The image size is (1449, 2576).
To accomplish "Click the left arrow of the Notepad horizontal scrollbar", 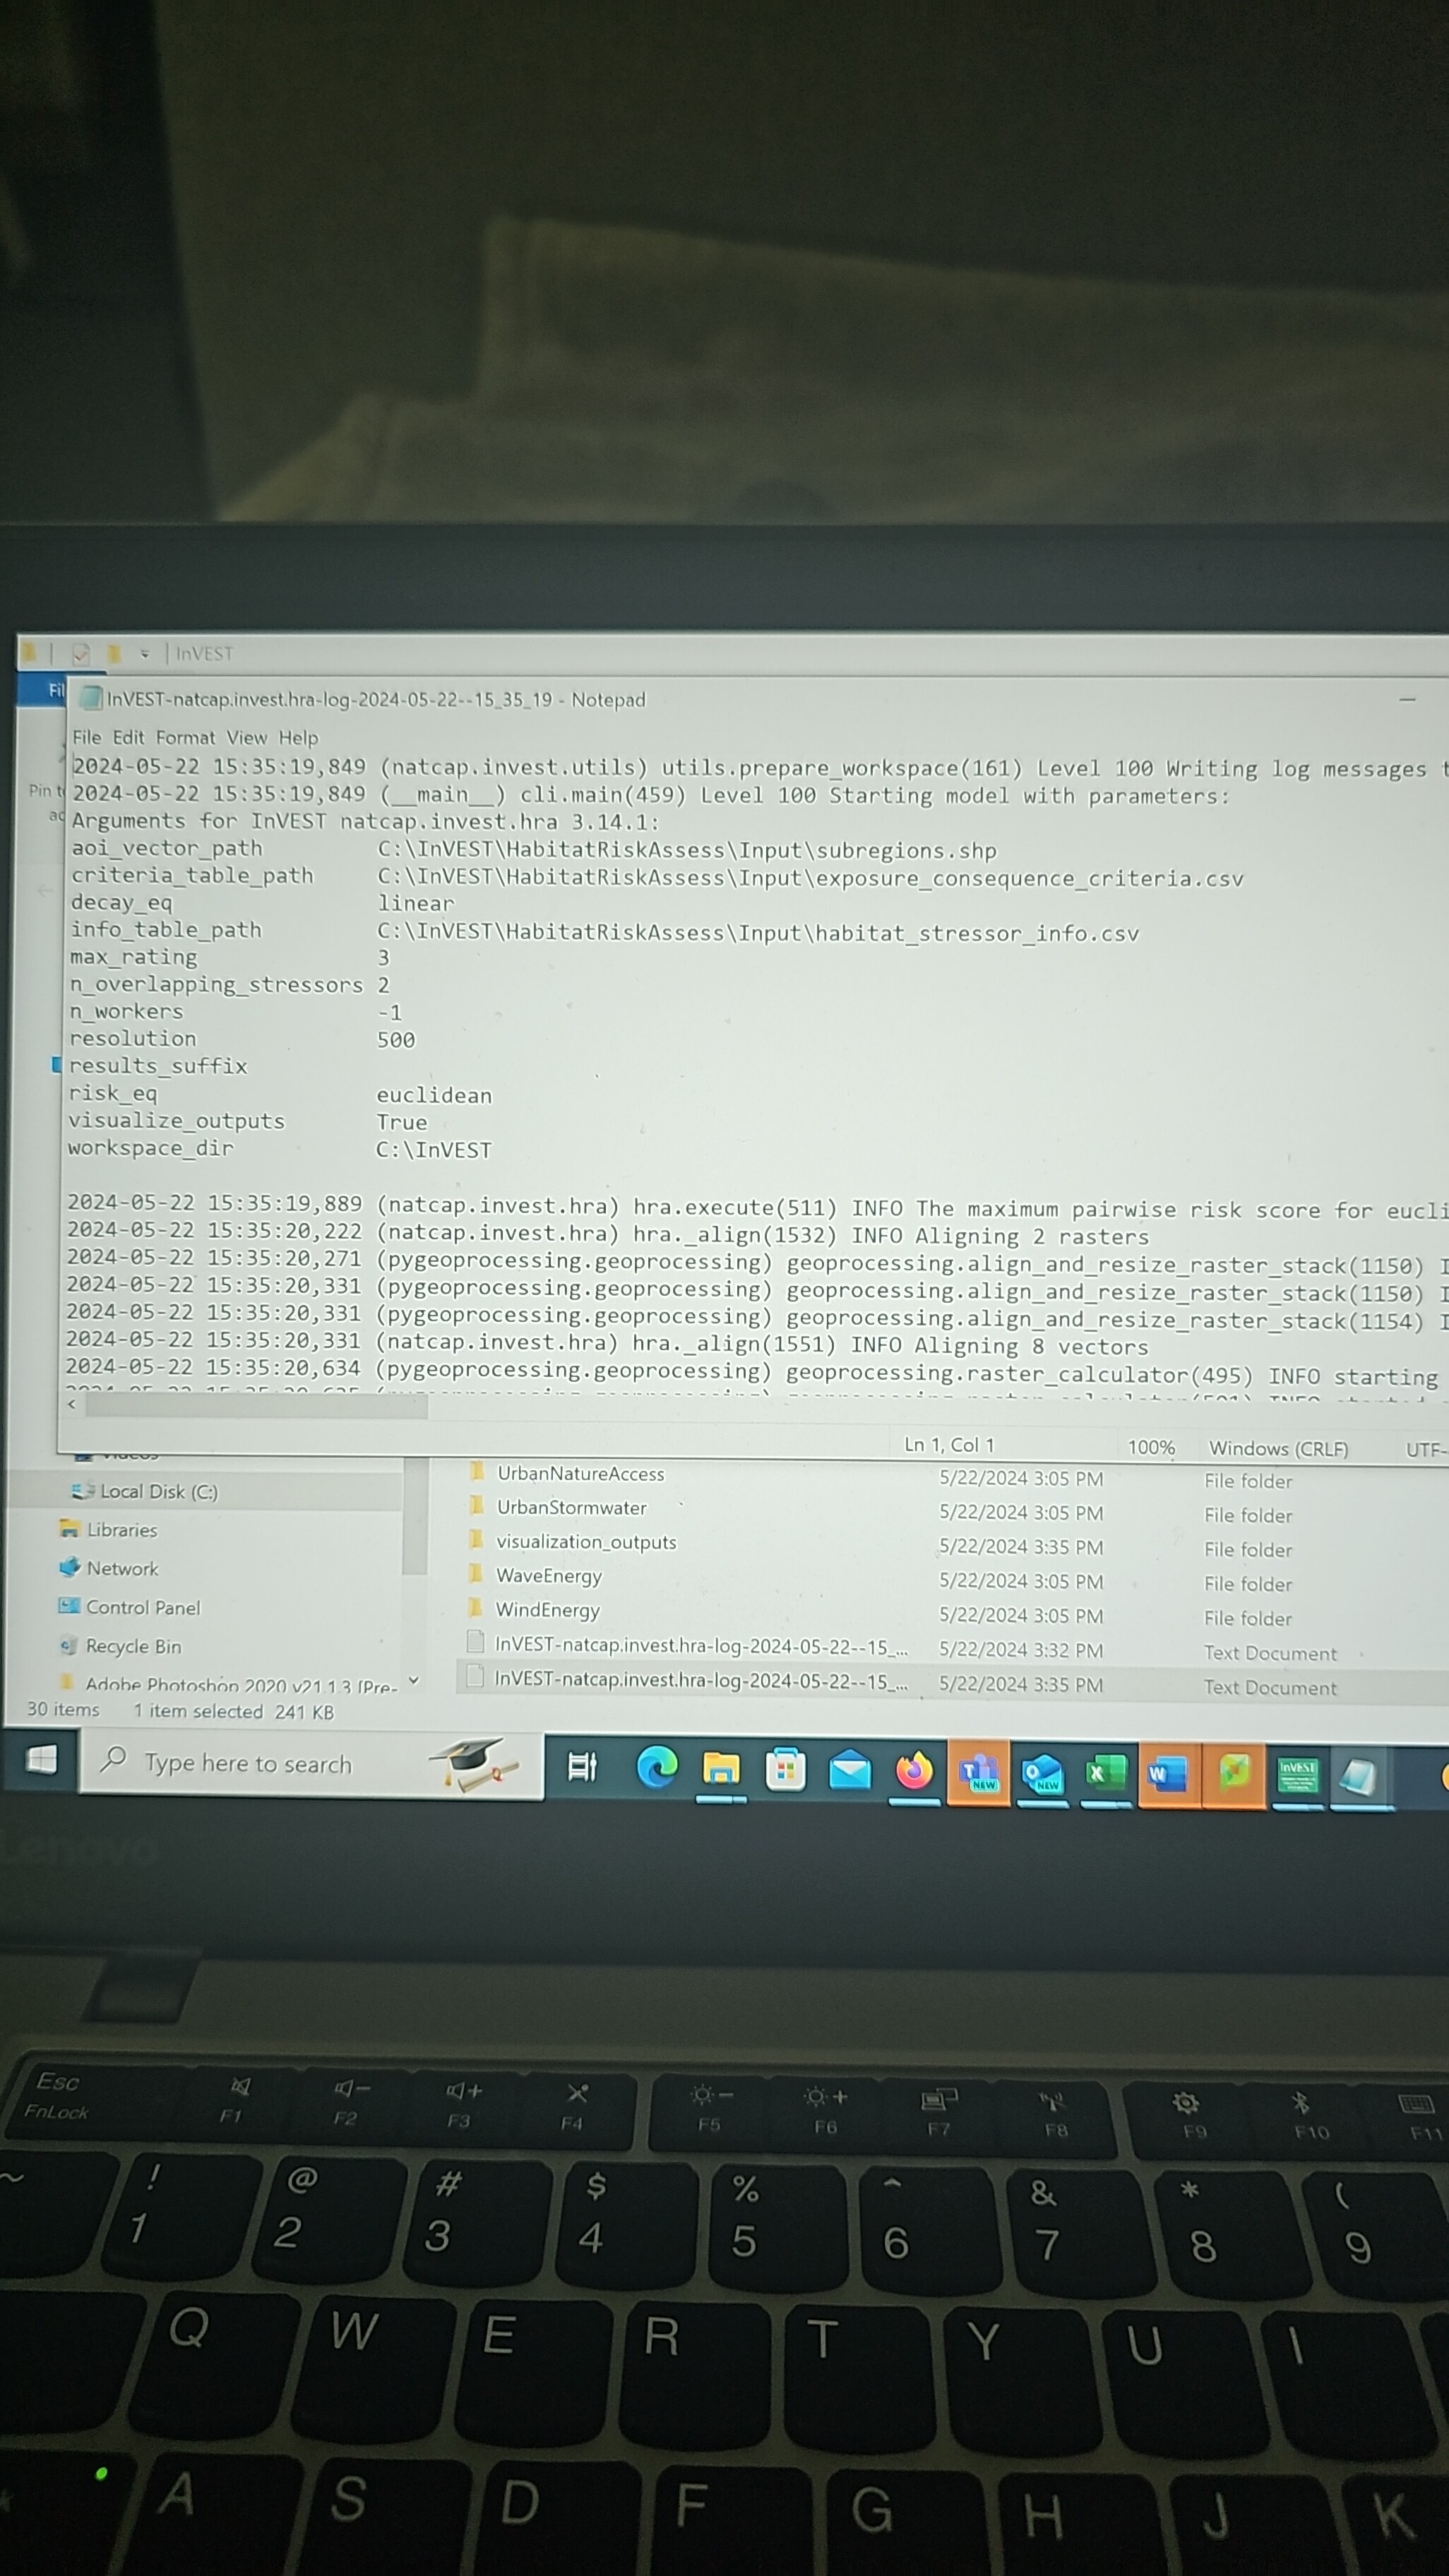I will (x=72, y=1405).
